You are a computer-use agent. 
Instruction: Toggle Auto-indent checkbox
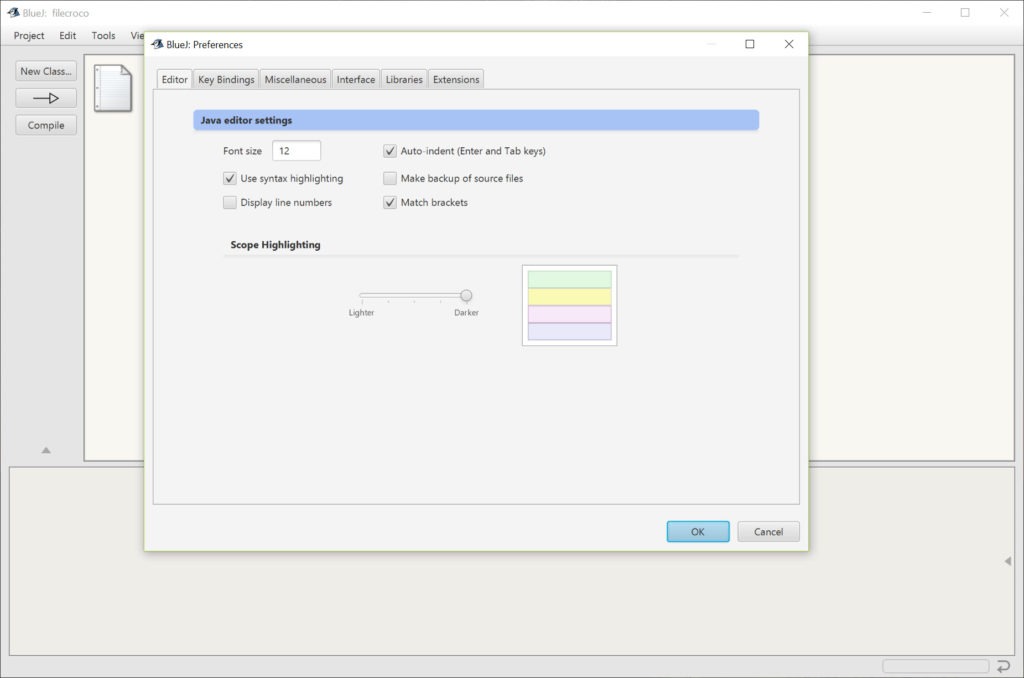point(390,151)
